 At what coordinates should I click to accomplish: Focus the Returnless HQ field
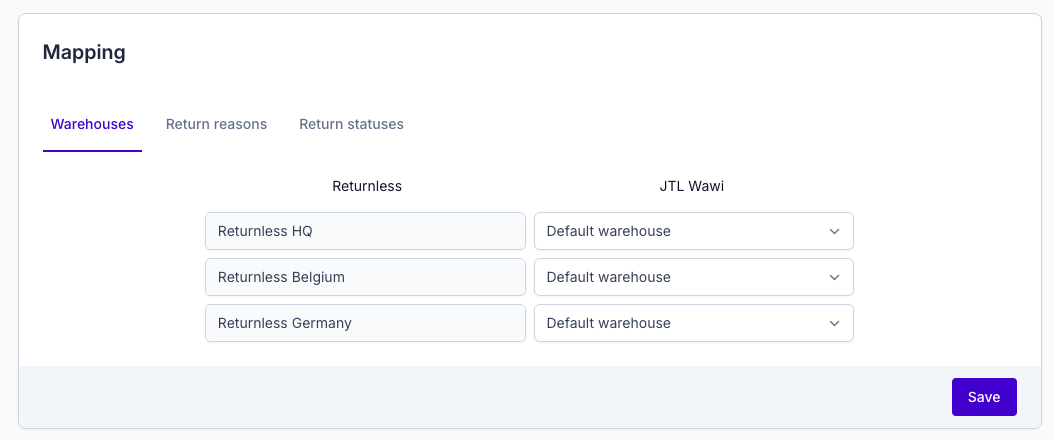click(365, 231)
